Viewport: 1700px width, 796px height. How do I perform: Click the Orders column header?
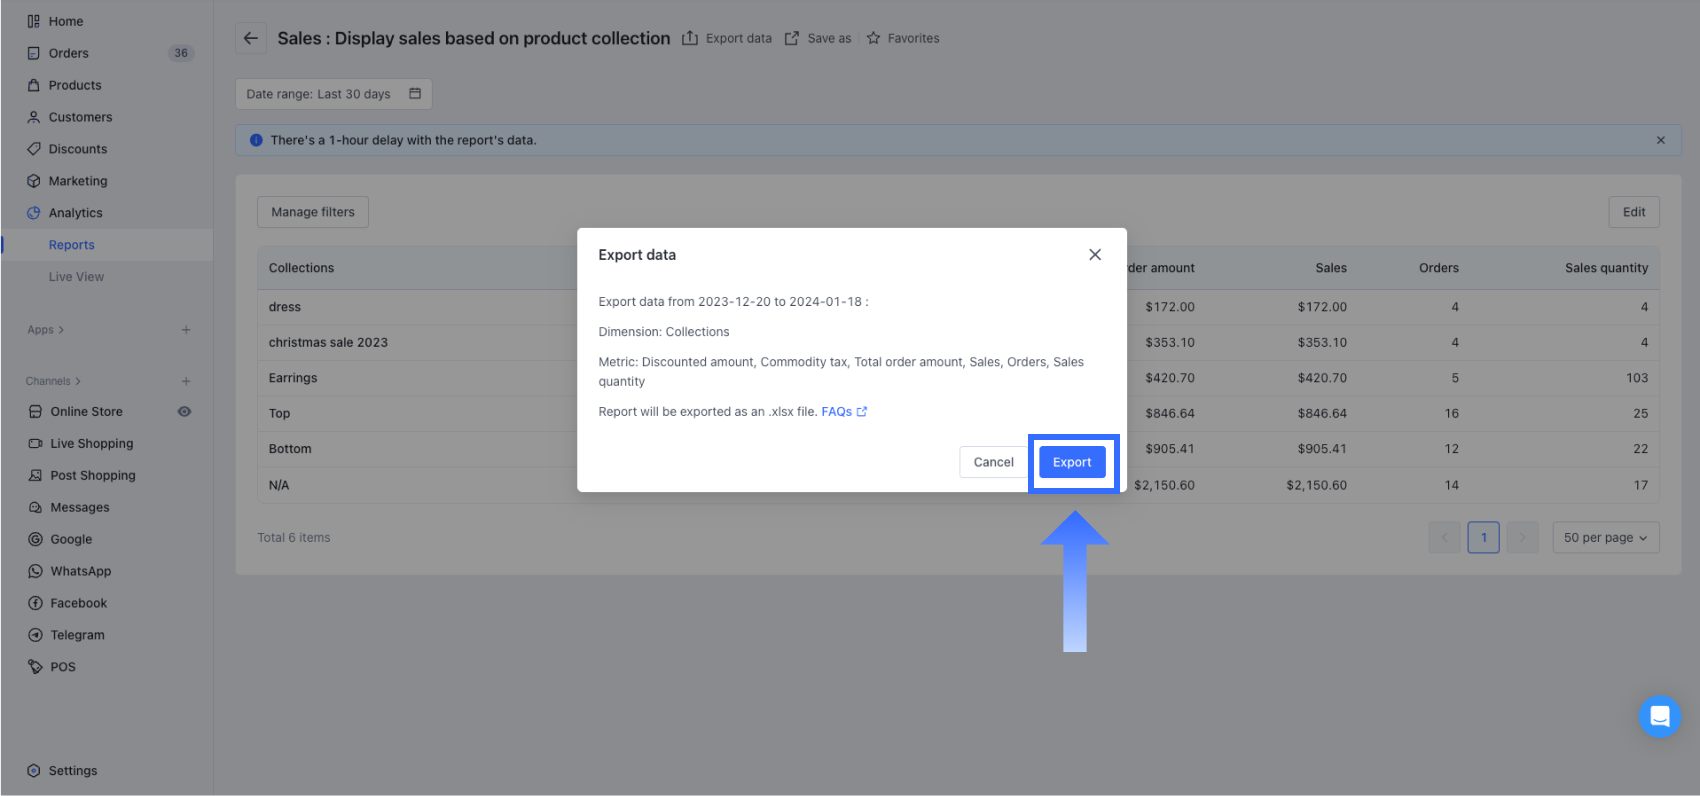point(1438,268)
